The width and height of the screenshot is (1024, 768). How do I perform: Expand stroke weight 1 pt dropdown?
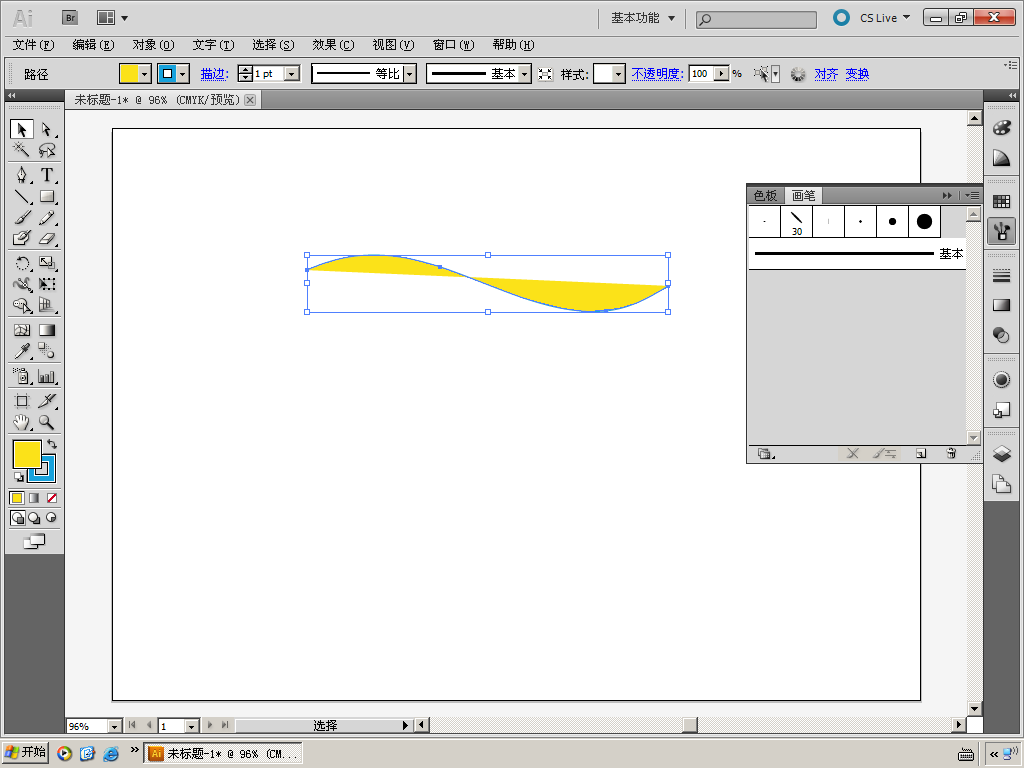[x=292, y=74]
